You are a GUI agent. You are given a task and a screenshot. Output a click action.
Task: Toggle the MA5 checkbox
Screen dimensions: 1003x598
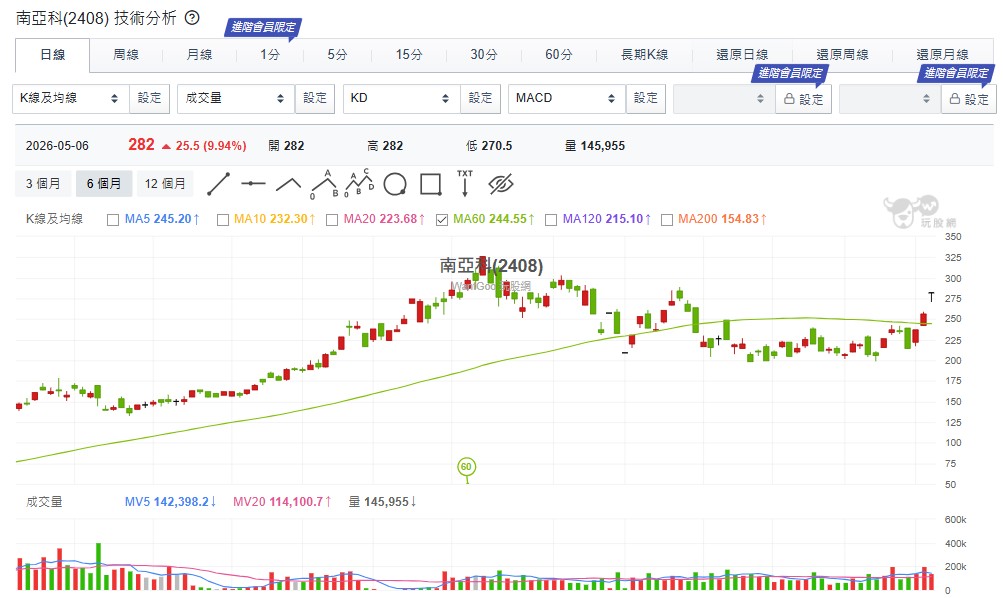pos(113,219)
